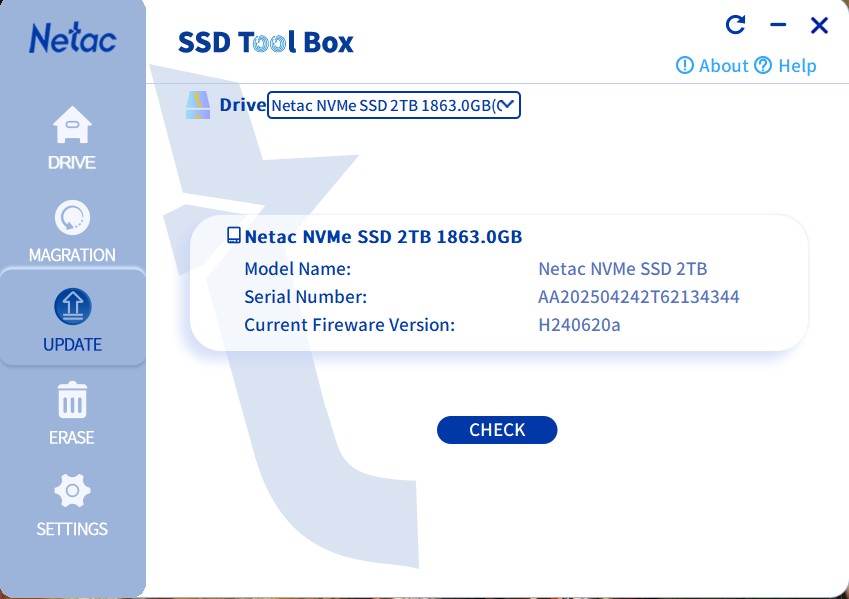This screenshot has height=599, width=849.
Task: Open the DRIVE section house icon
Action: [72, 125]
